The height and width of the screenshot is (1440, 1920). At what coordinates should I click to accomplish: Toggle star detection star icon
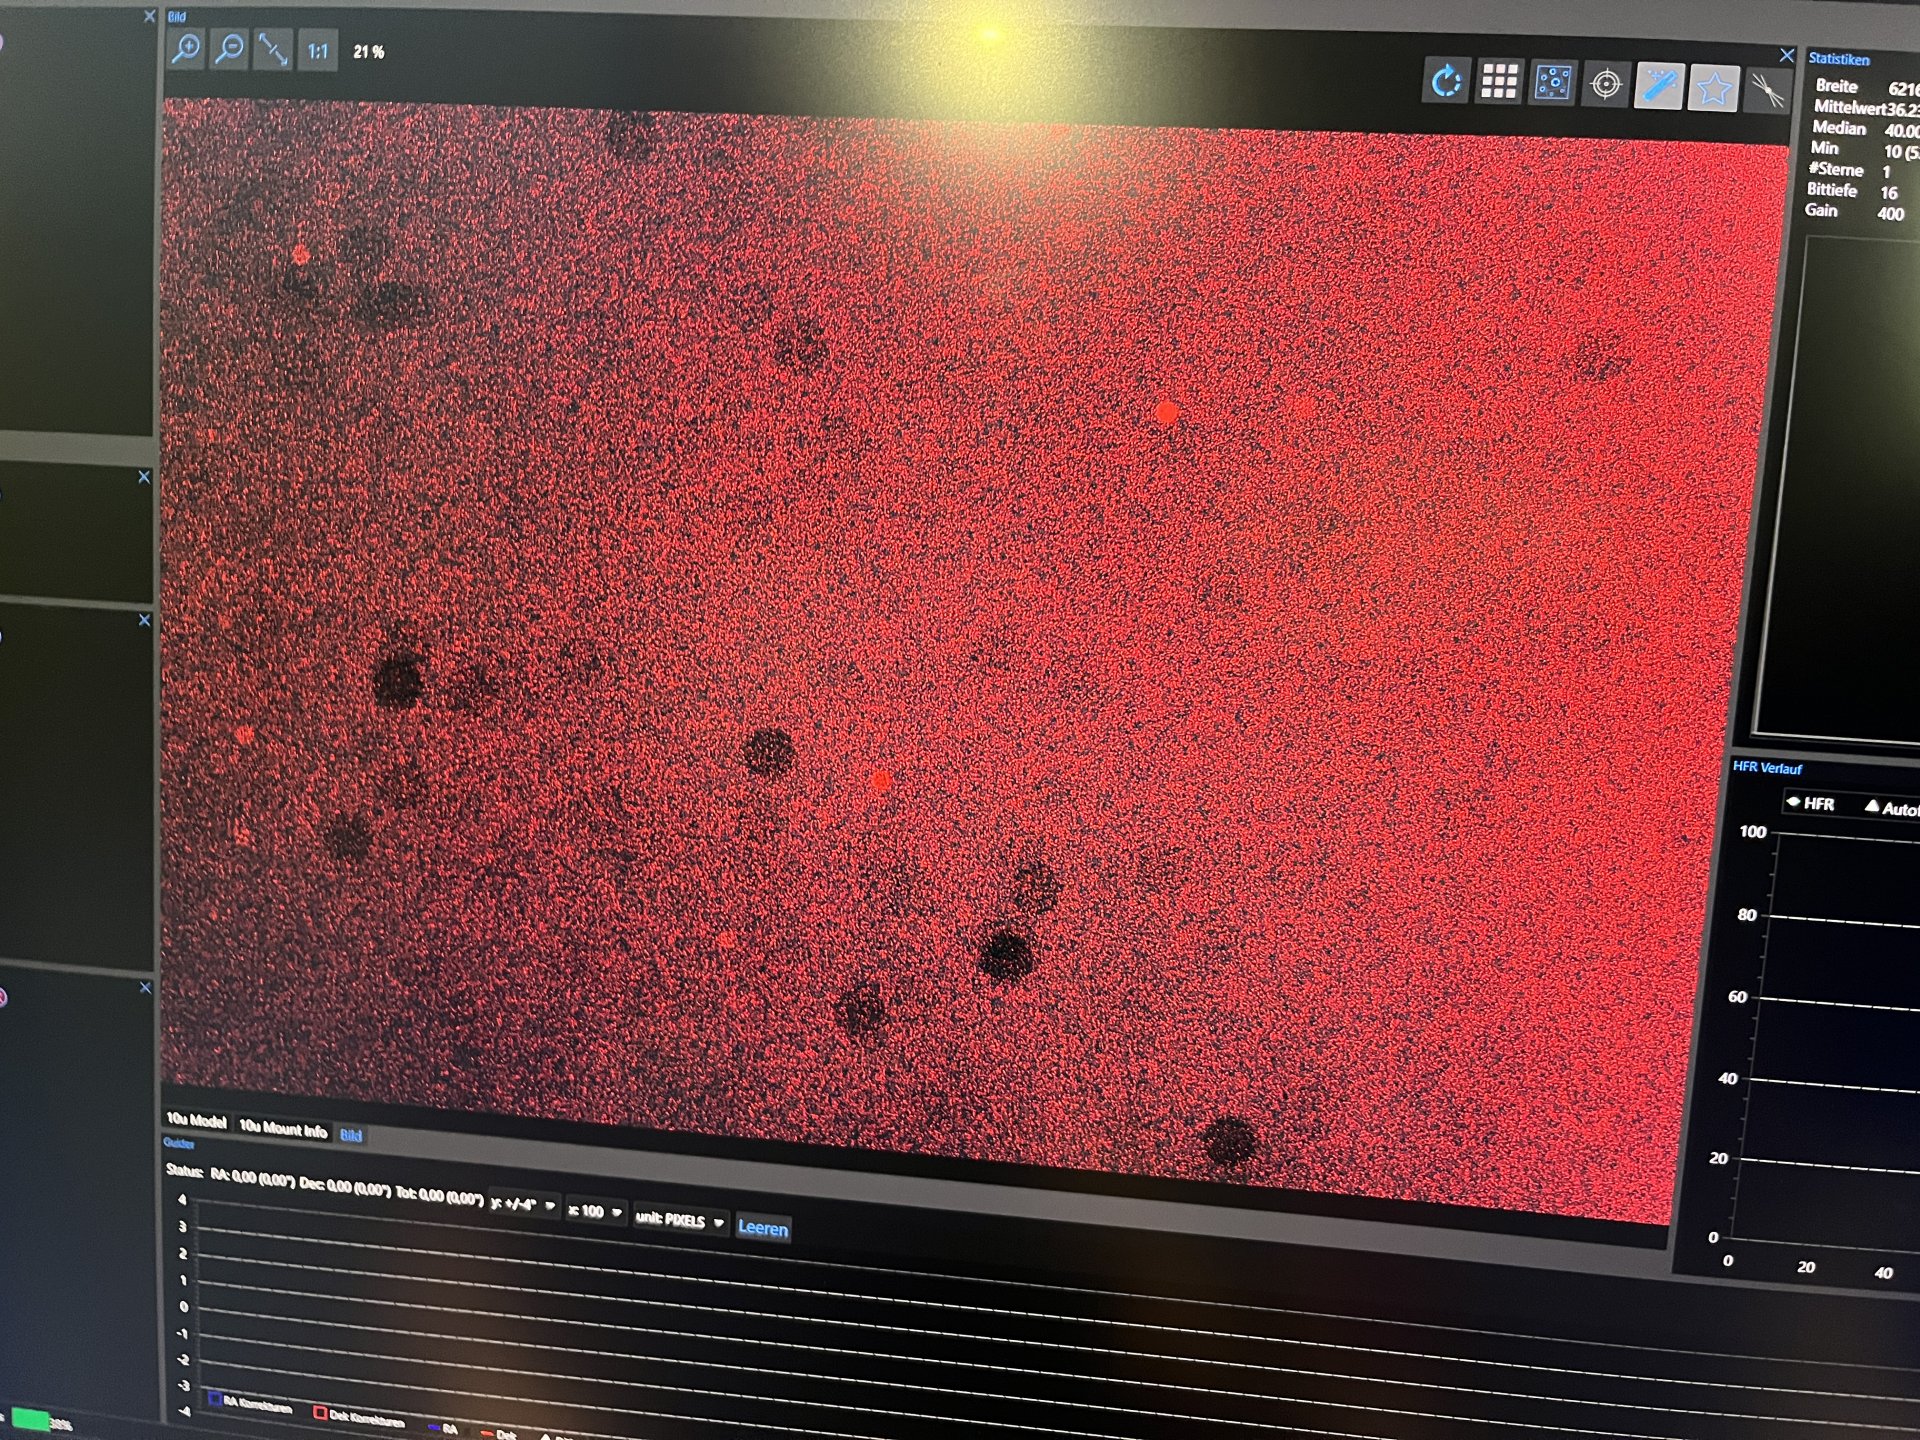pos(1713,90)
